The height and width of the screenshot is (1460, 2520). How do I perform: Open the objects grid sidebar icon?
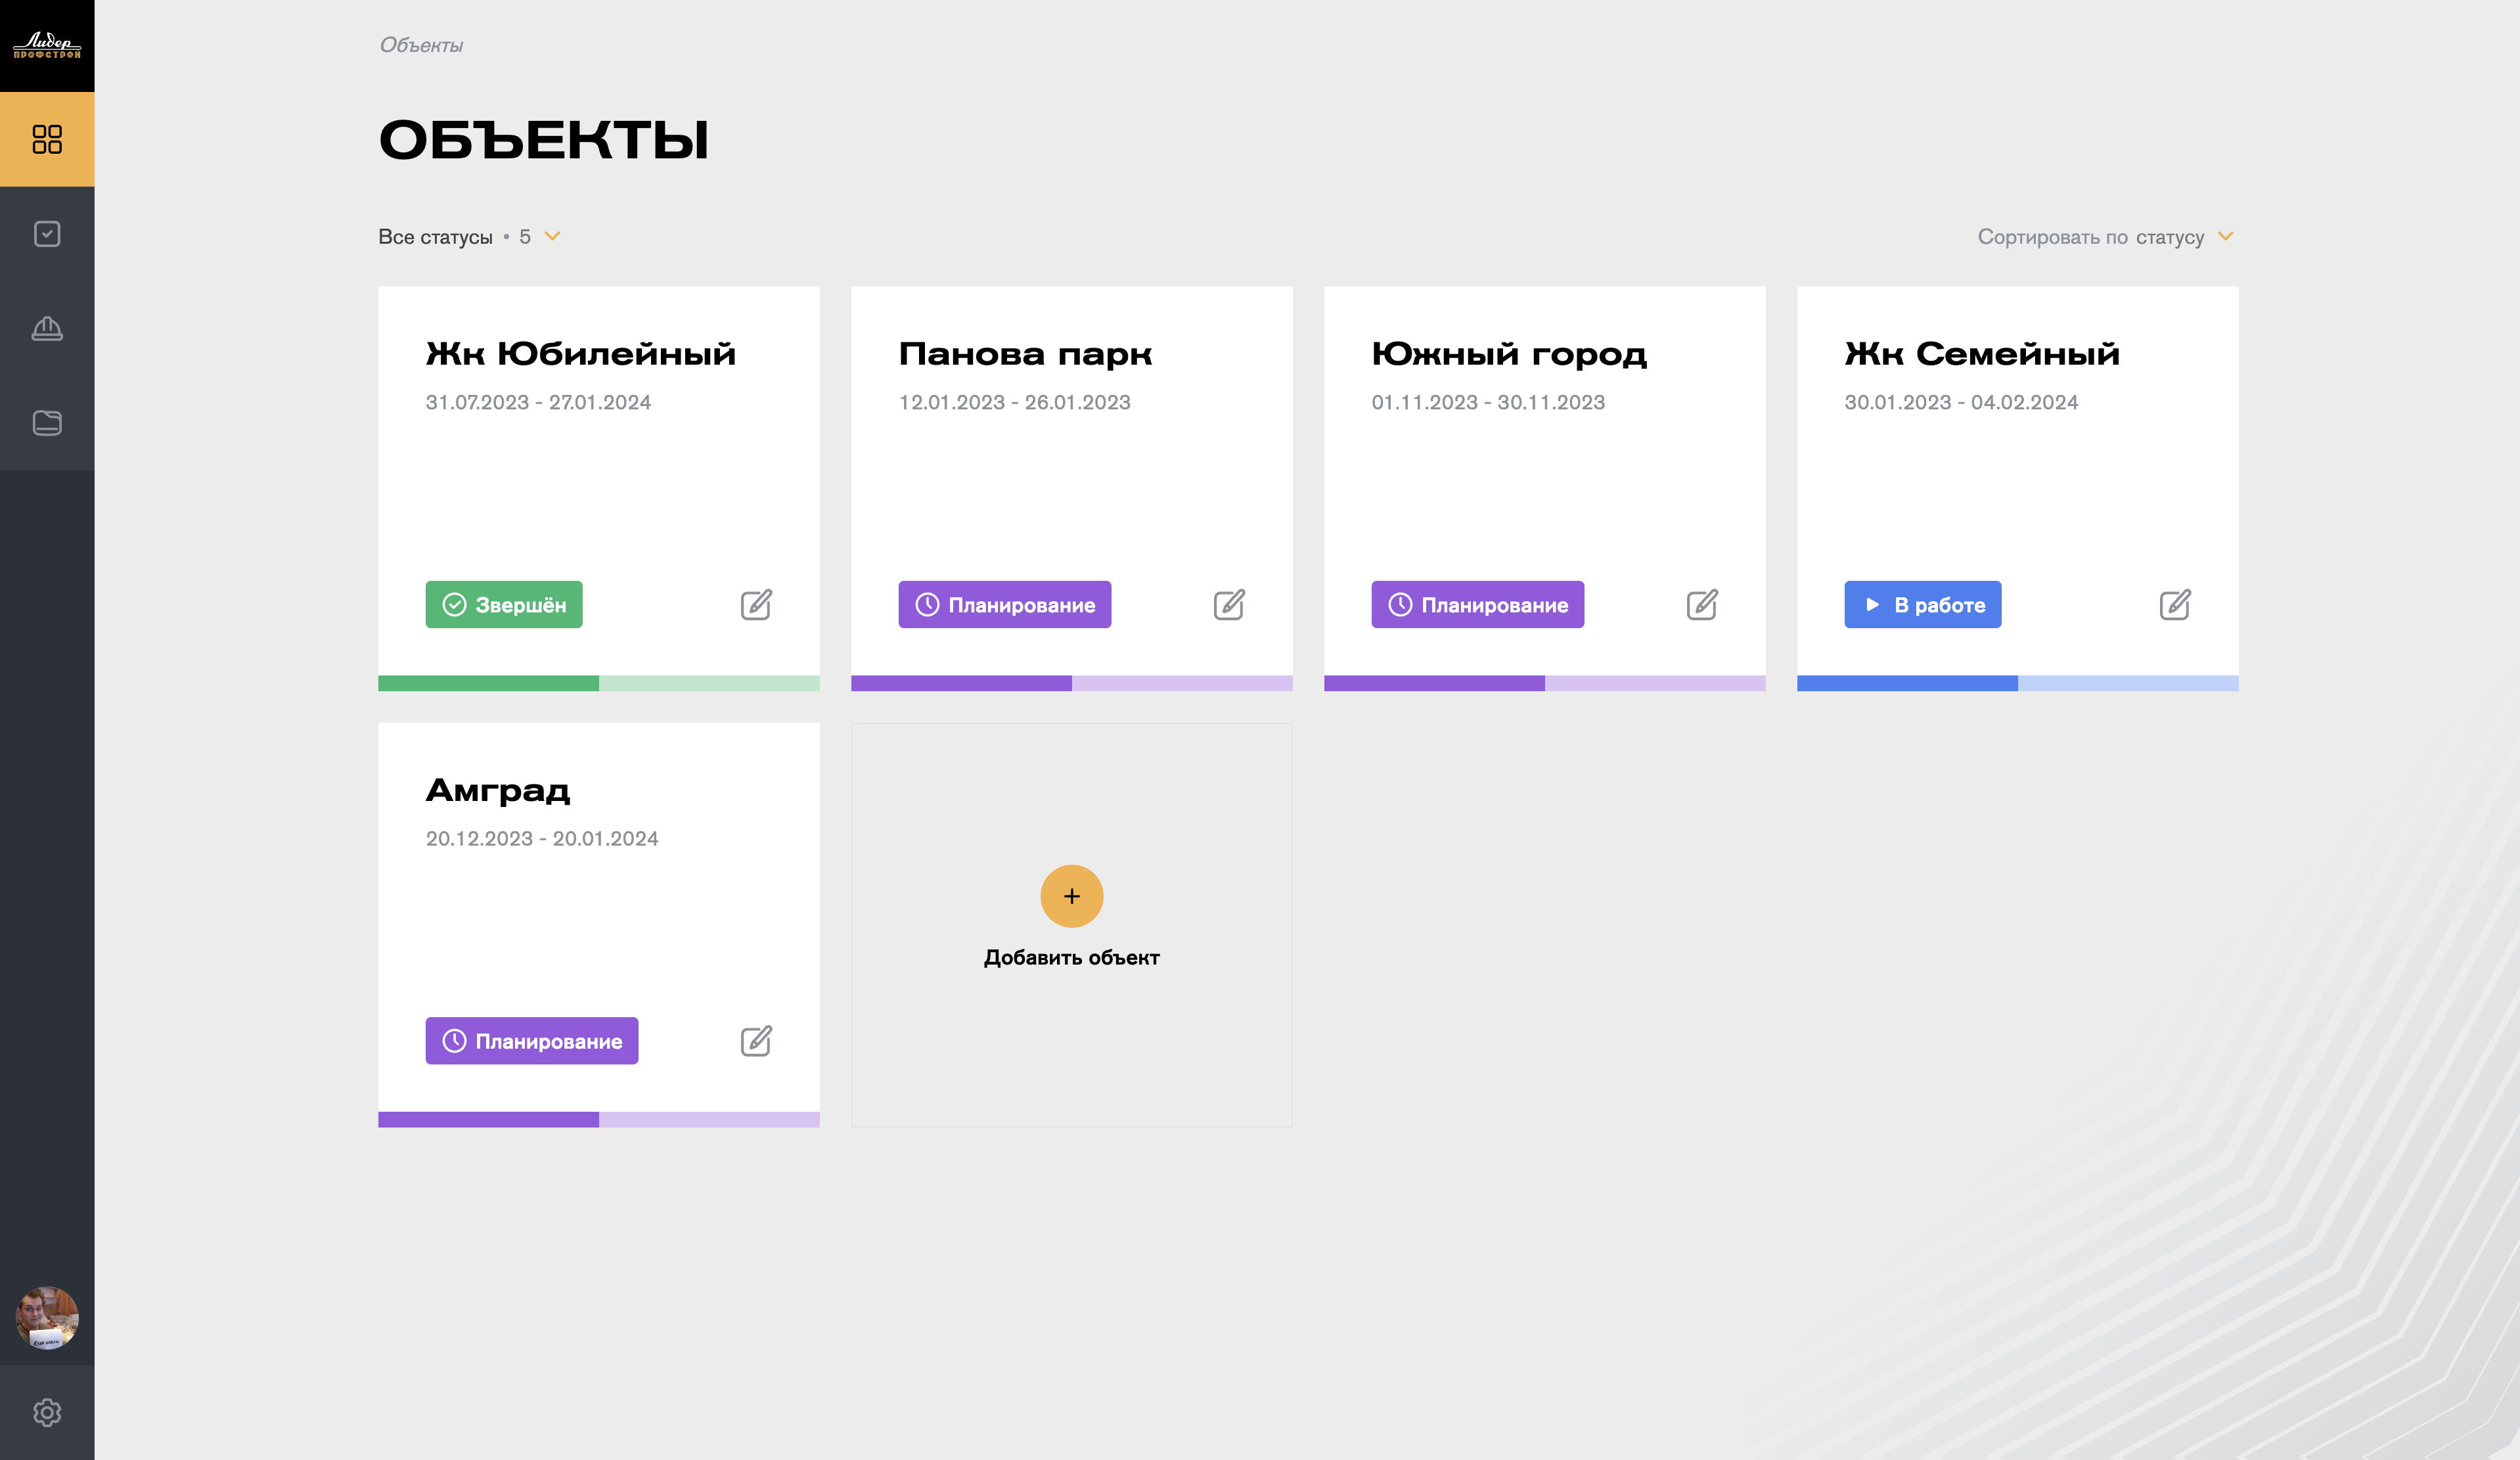47,139
